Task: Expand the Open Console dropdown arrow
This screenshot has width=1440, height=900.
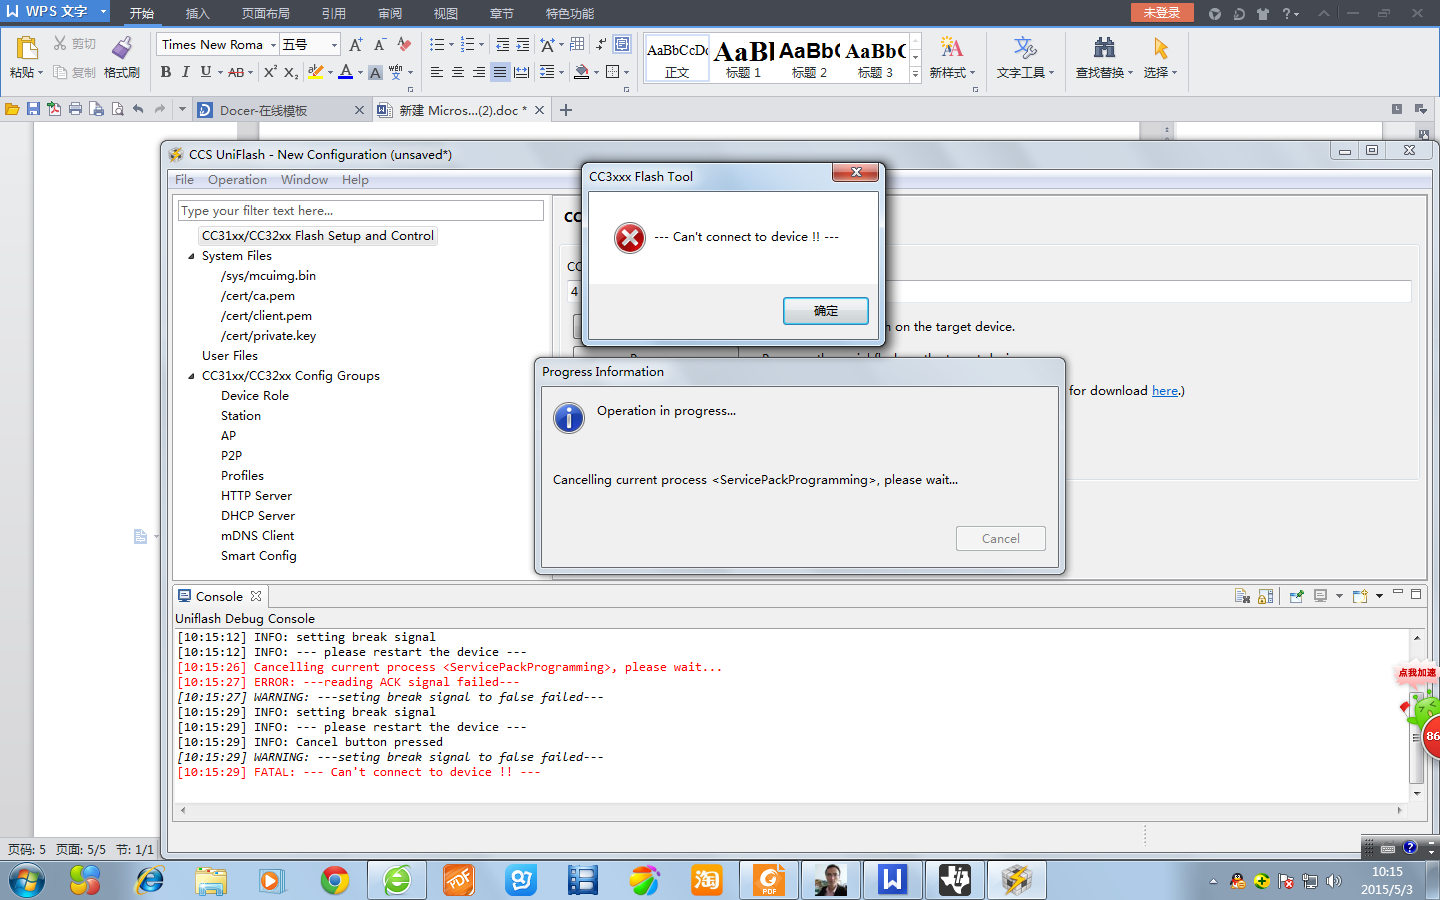Action: tap(1379, 596)
